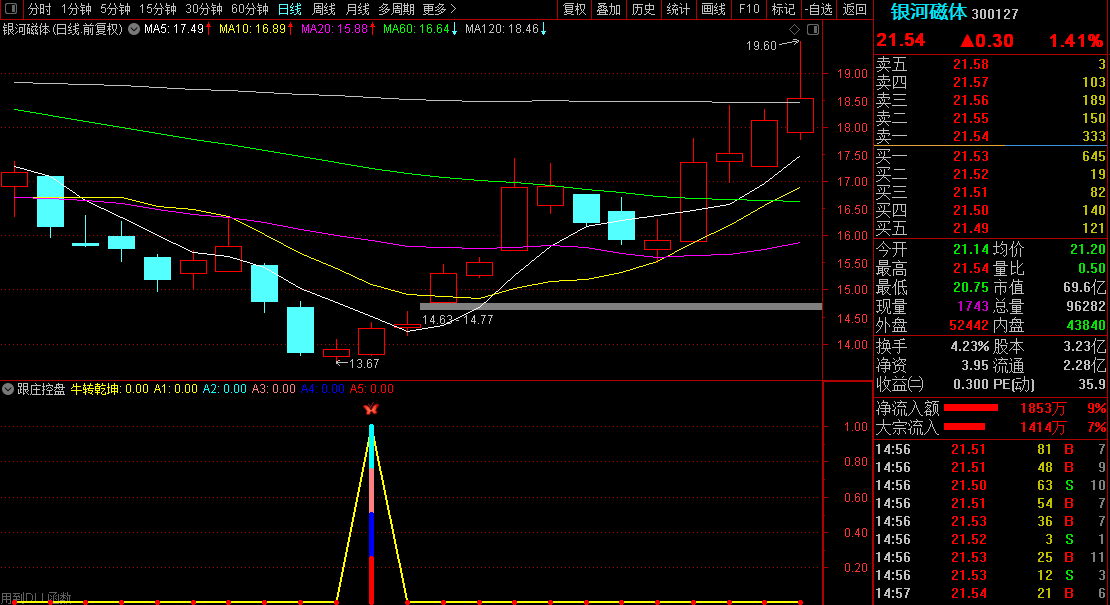Image resolution: width=1110 pixels, height=605 pixels.
Task: Click the red 净流入额 progress bar
Action: click(x=971, y=408)
